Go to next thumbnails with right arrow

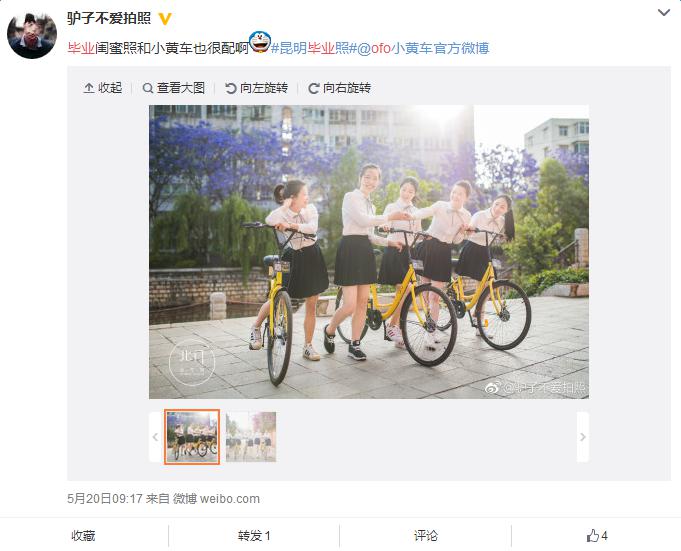582,437
